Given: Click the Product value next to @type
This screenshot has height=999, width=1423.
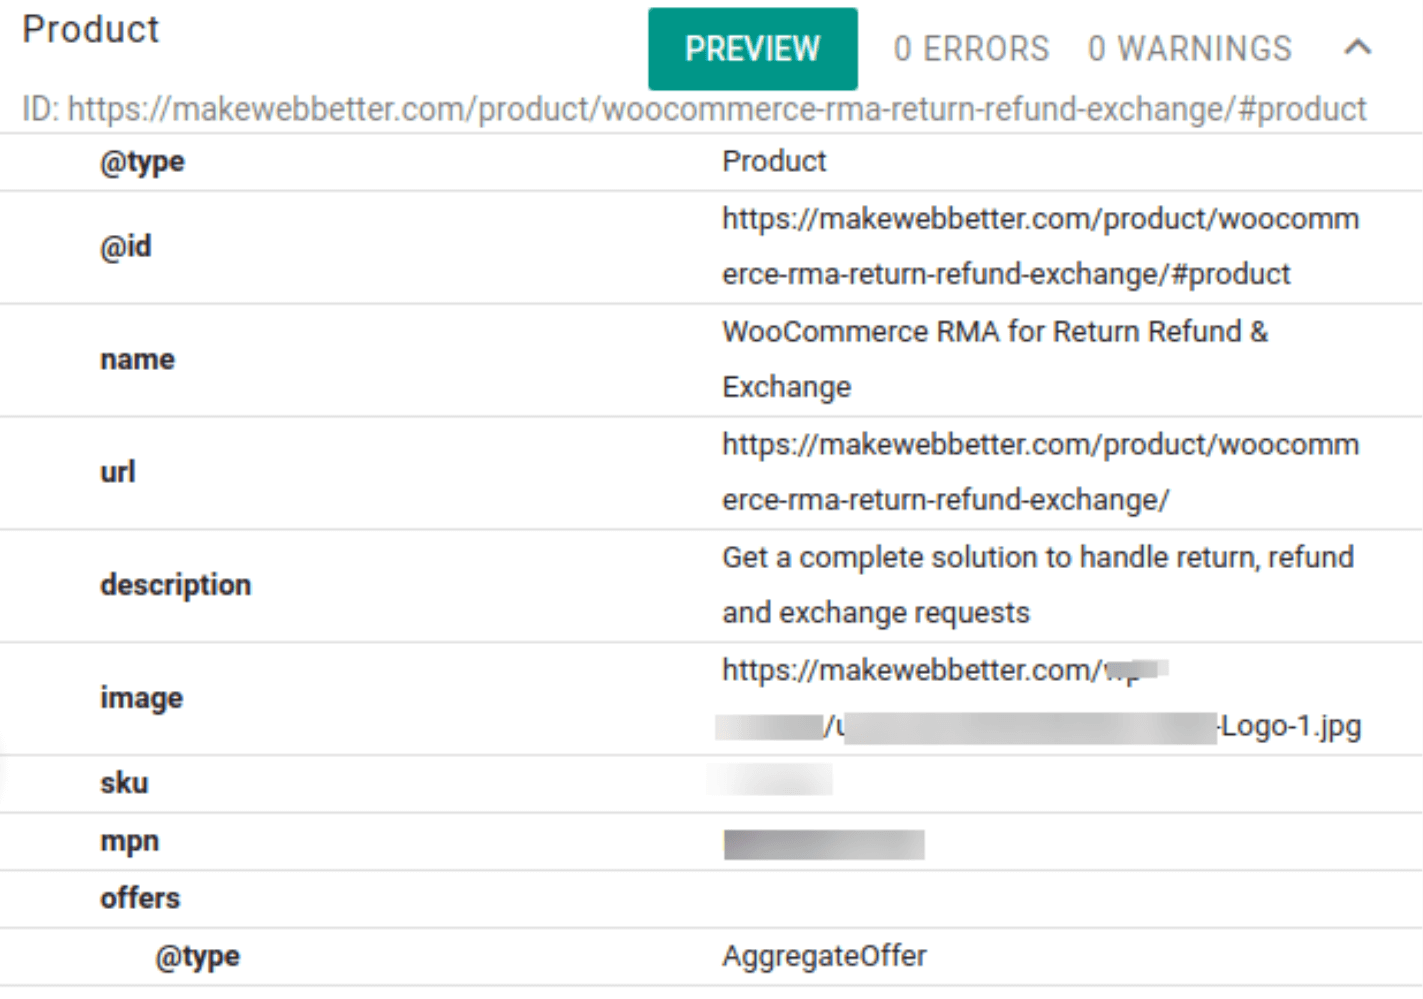Looking at the screenshot, I should pos(774,161).
